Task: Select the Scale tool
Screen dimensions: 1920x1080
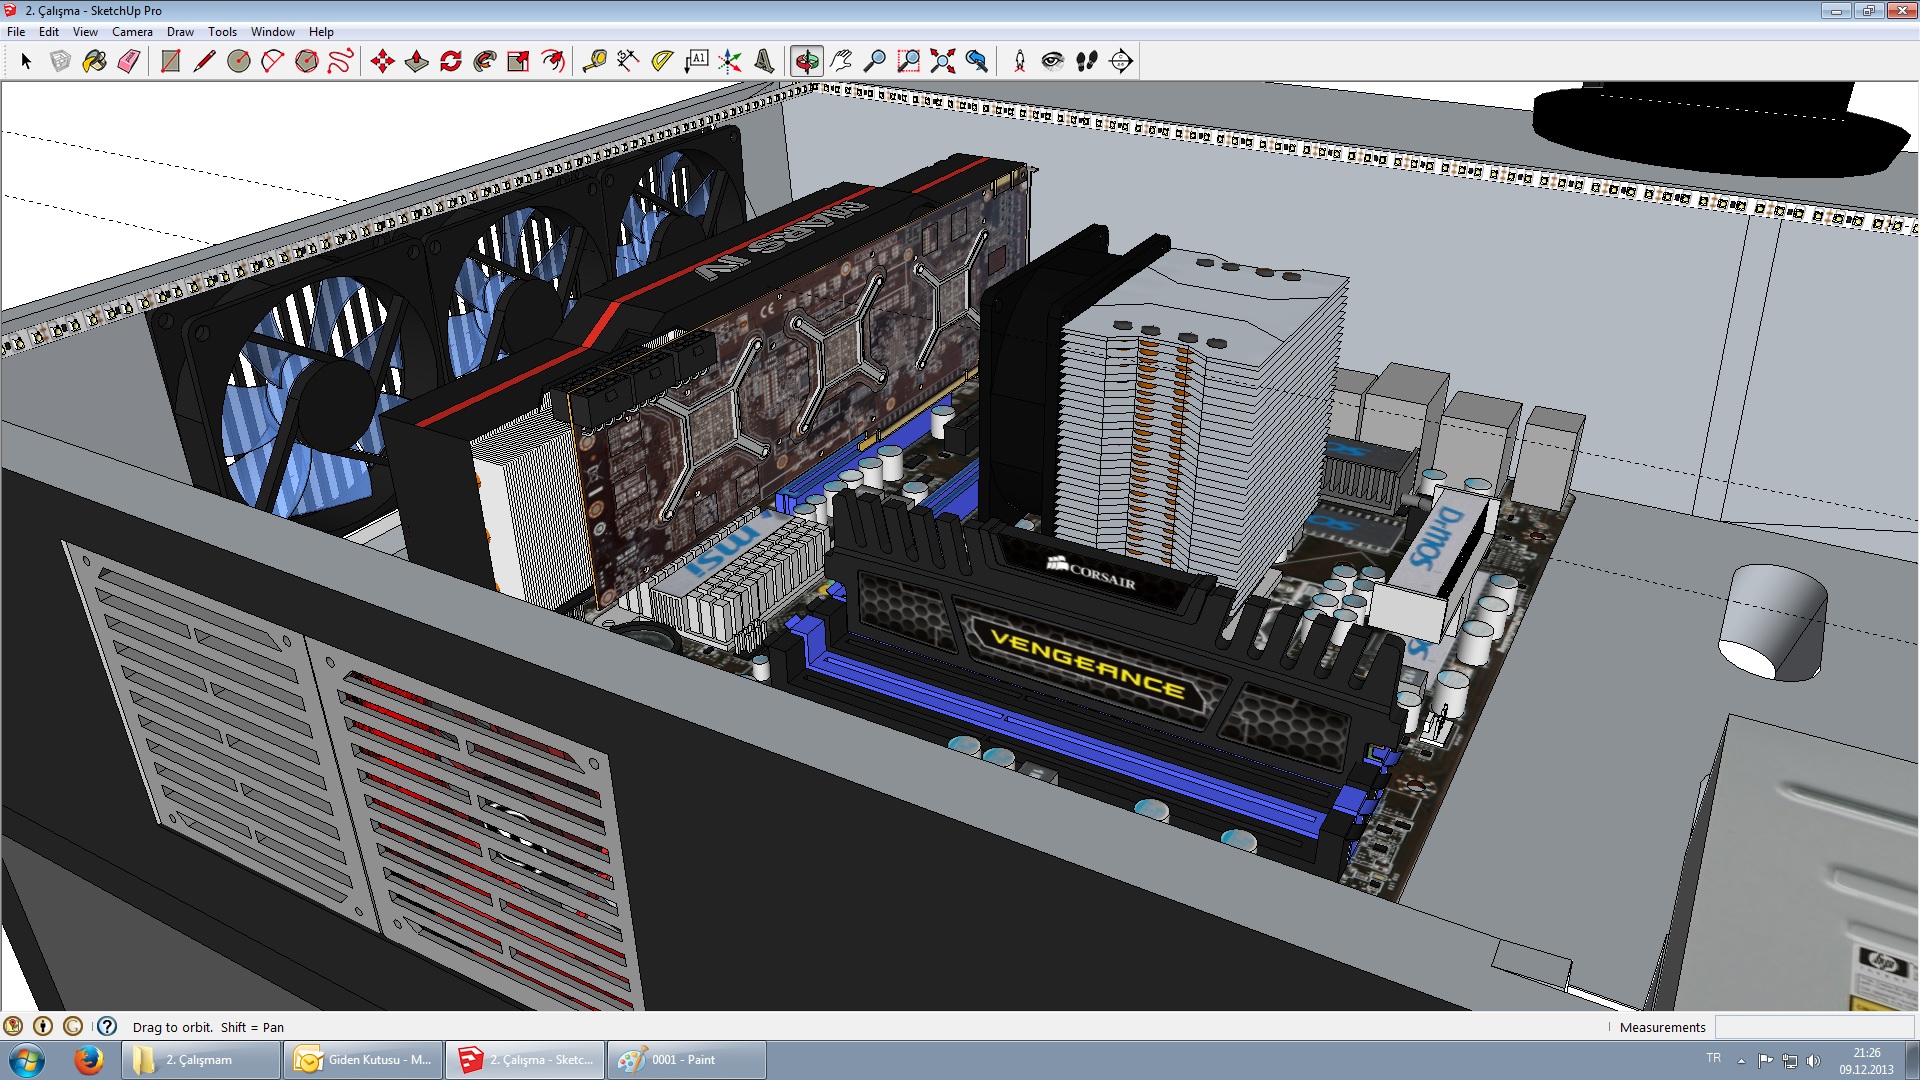Action: 519,61
